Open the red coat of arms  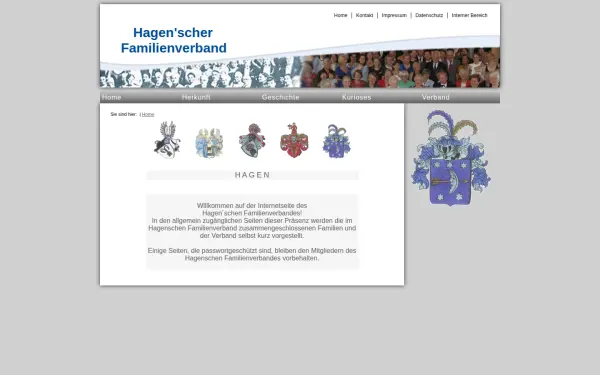pyautogui.click(x=294, y=140)
